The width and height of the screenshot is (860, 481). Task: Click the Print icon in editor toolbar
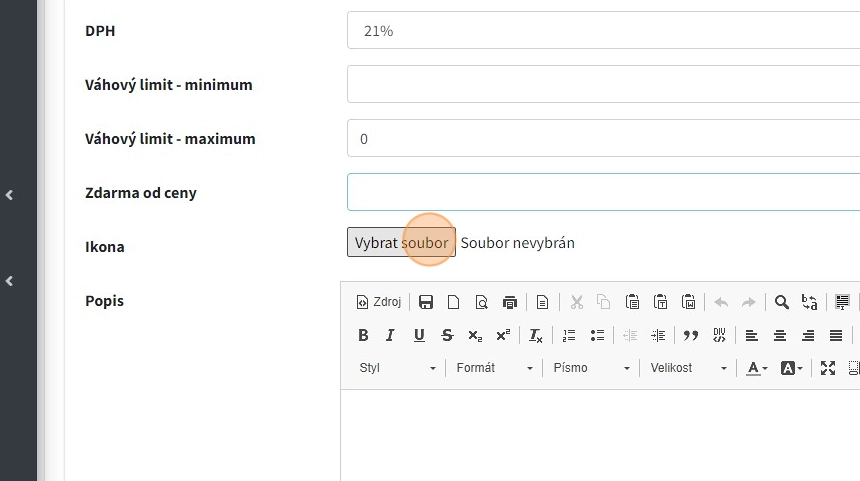point(510,302)
